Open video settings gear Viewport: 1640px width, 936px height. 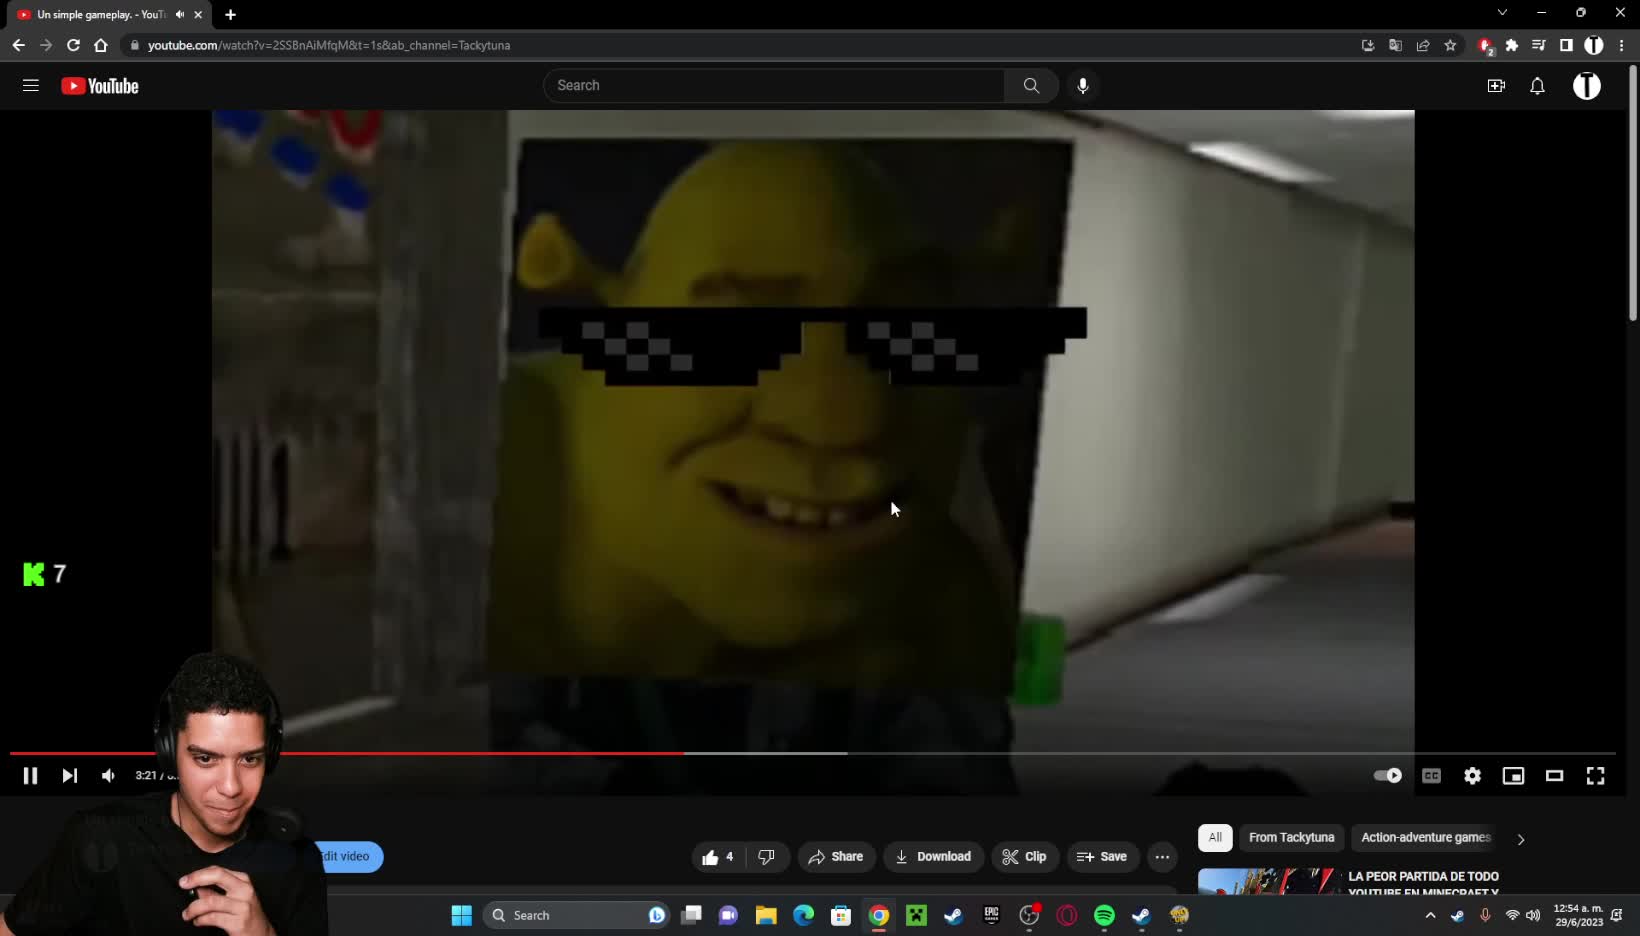pos(1472,776)
